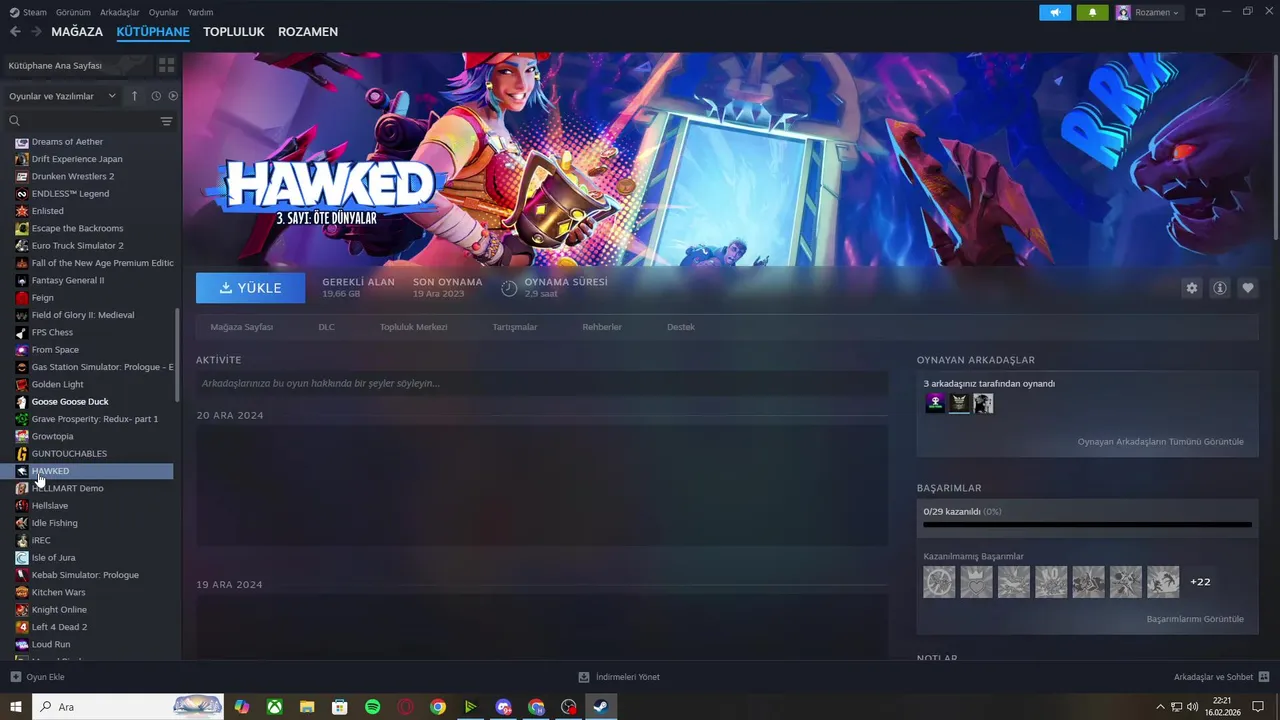View the first unearned achievement icon
Image resolution: width=1280 pixels, height=720 pixels.
(x=939, y=582)
